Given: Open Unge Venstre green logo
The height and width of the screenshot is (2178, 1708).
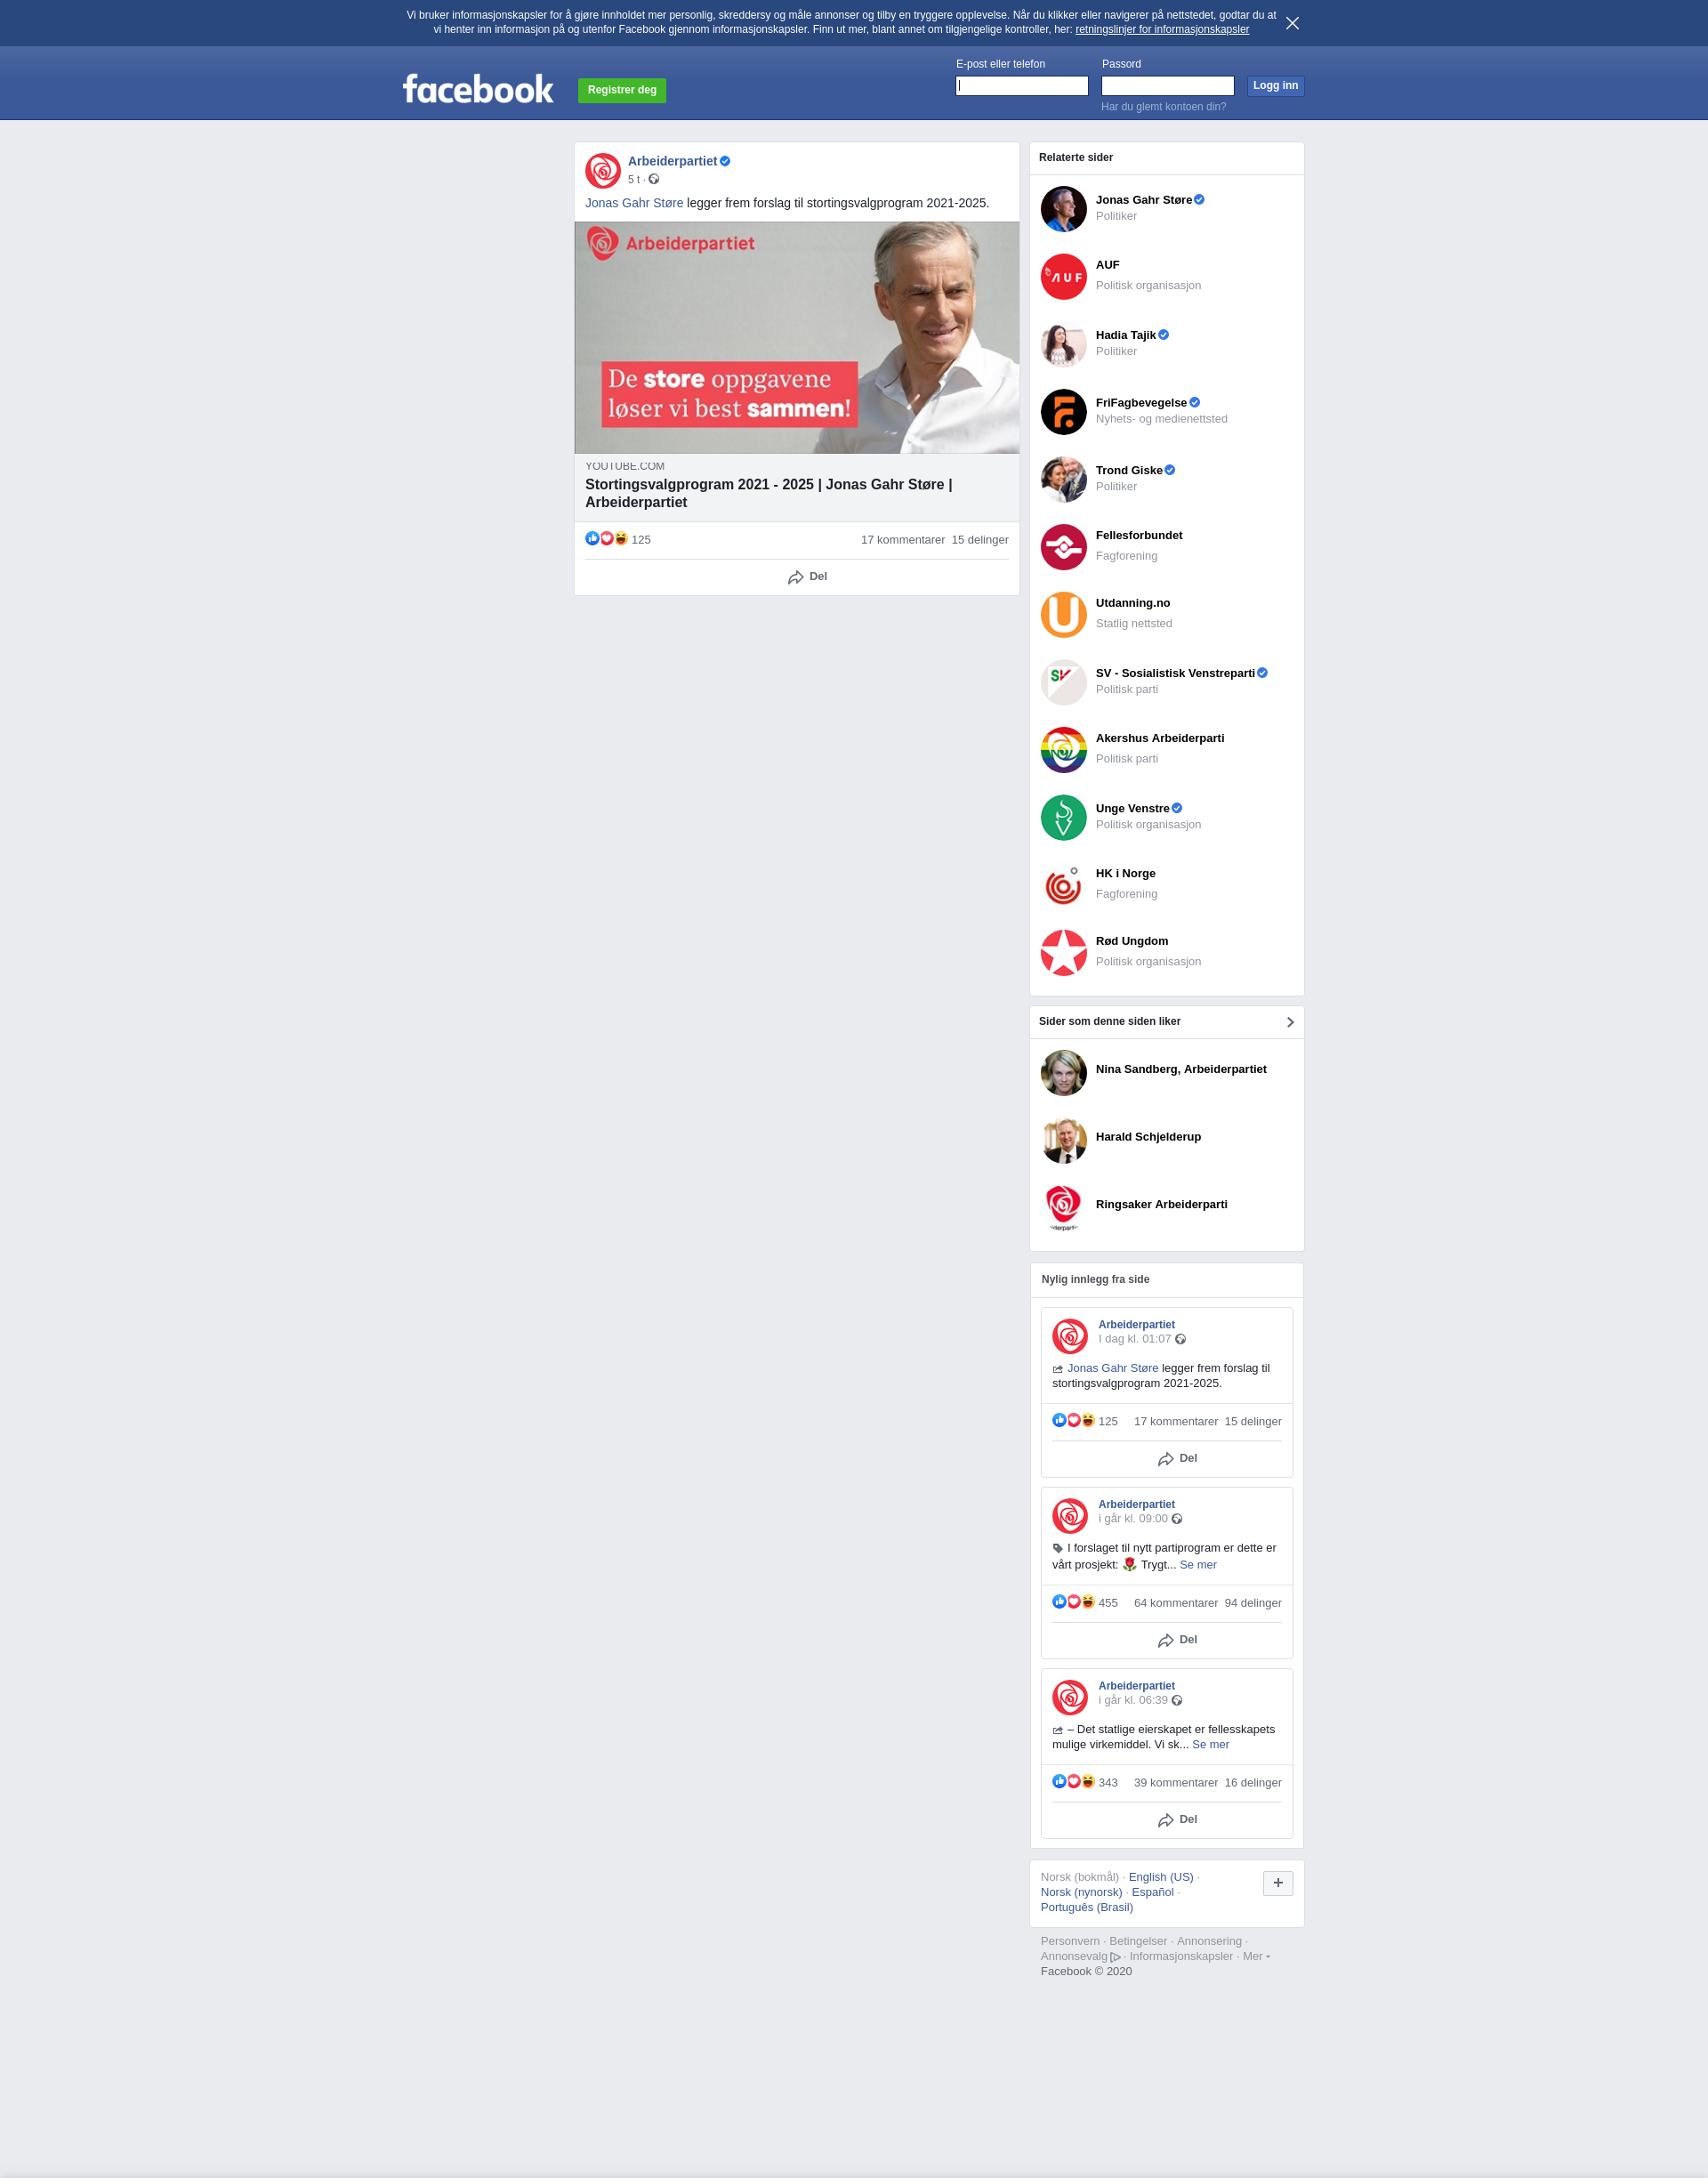Looking at the screenshot, I should pyautogui.click(x=1063, y=818).
